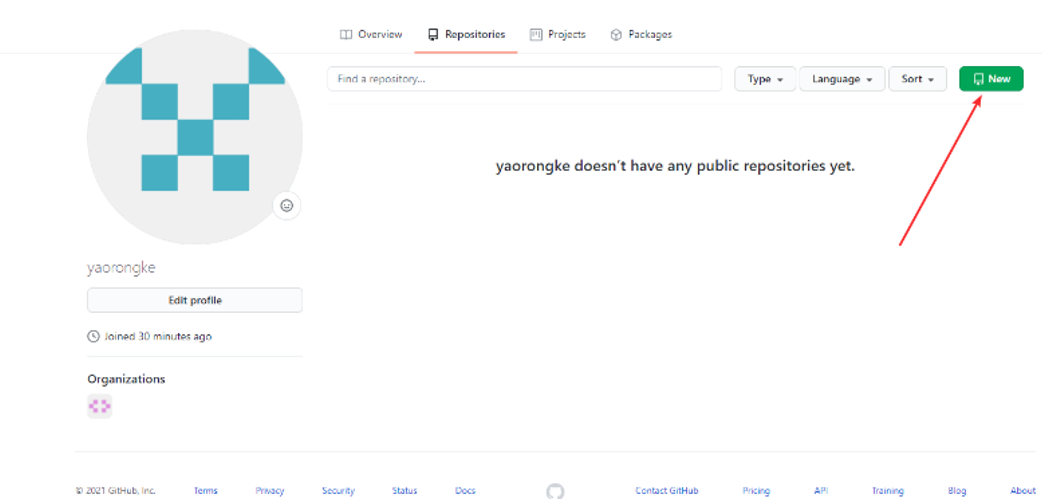The height and width of the screenshot is (499, 1042).
Task: Click the project board icon beside Projects
Action: 536,35
